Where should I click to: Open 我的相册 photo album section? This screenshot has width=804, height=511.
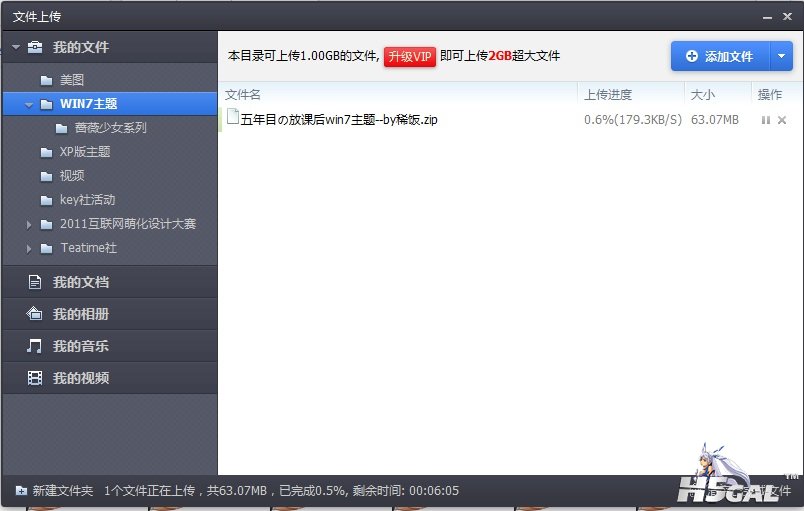(x=80, y=314)
